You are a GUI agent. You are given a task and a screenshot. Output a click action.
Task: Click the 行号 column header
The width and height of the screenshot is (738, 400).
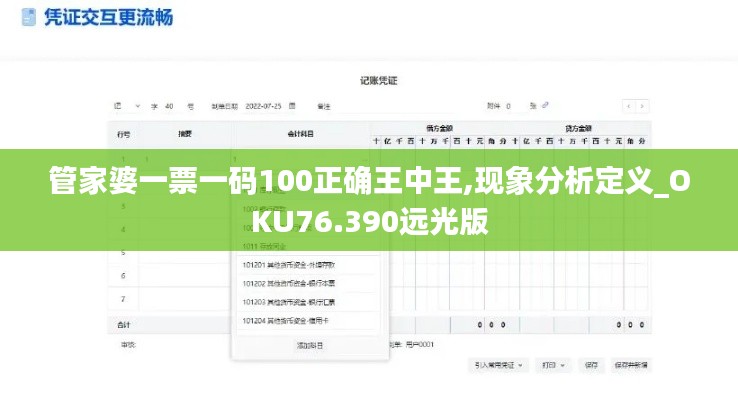pyautogui.click(x=124, y=134)
